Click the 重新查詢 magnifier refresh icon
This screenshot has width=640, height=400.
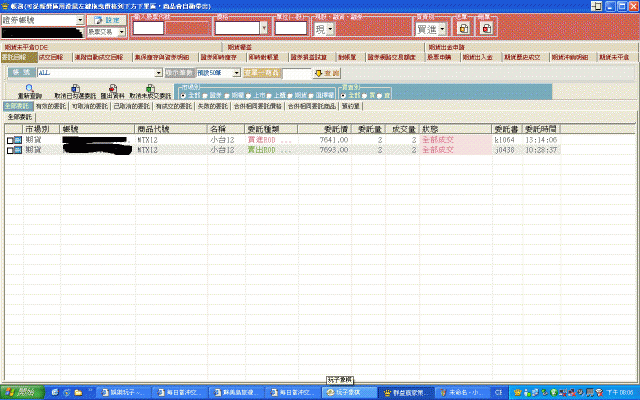click(29, 88)
